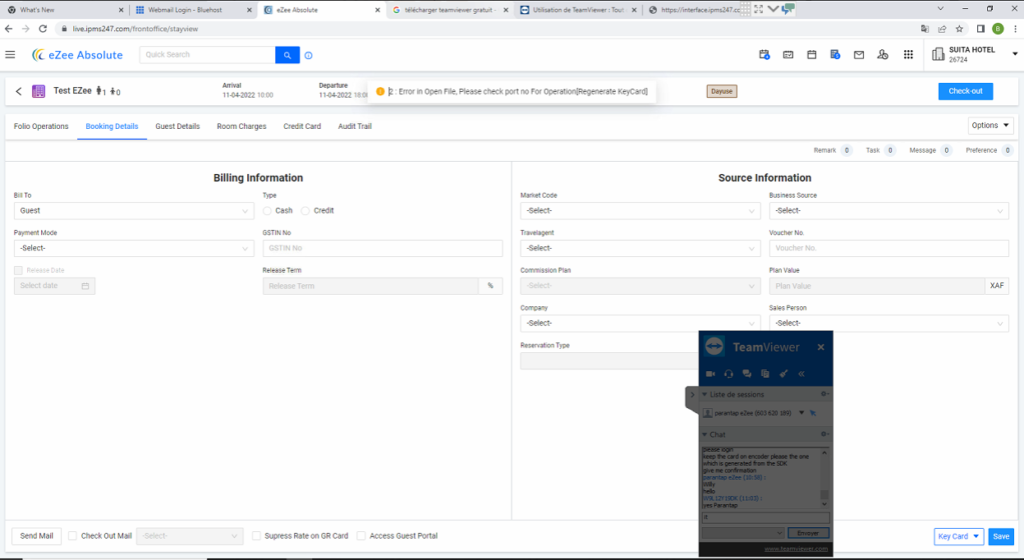Open Liste de sessions gear settings
This screenshot has width=1024, height=560.
pos(824,394)
